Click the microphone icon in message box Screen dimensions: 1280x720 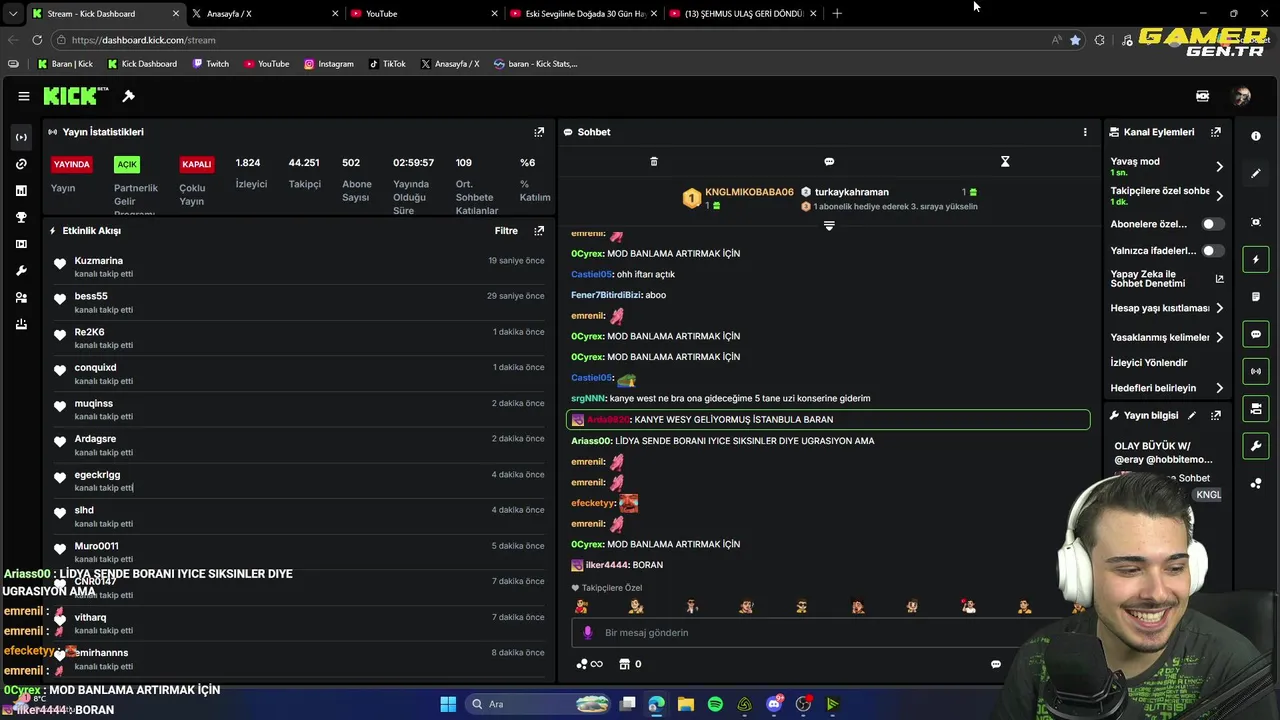click(588, 633)
